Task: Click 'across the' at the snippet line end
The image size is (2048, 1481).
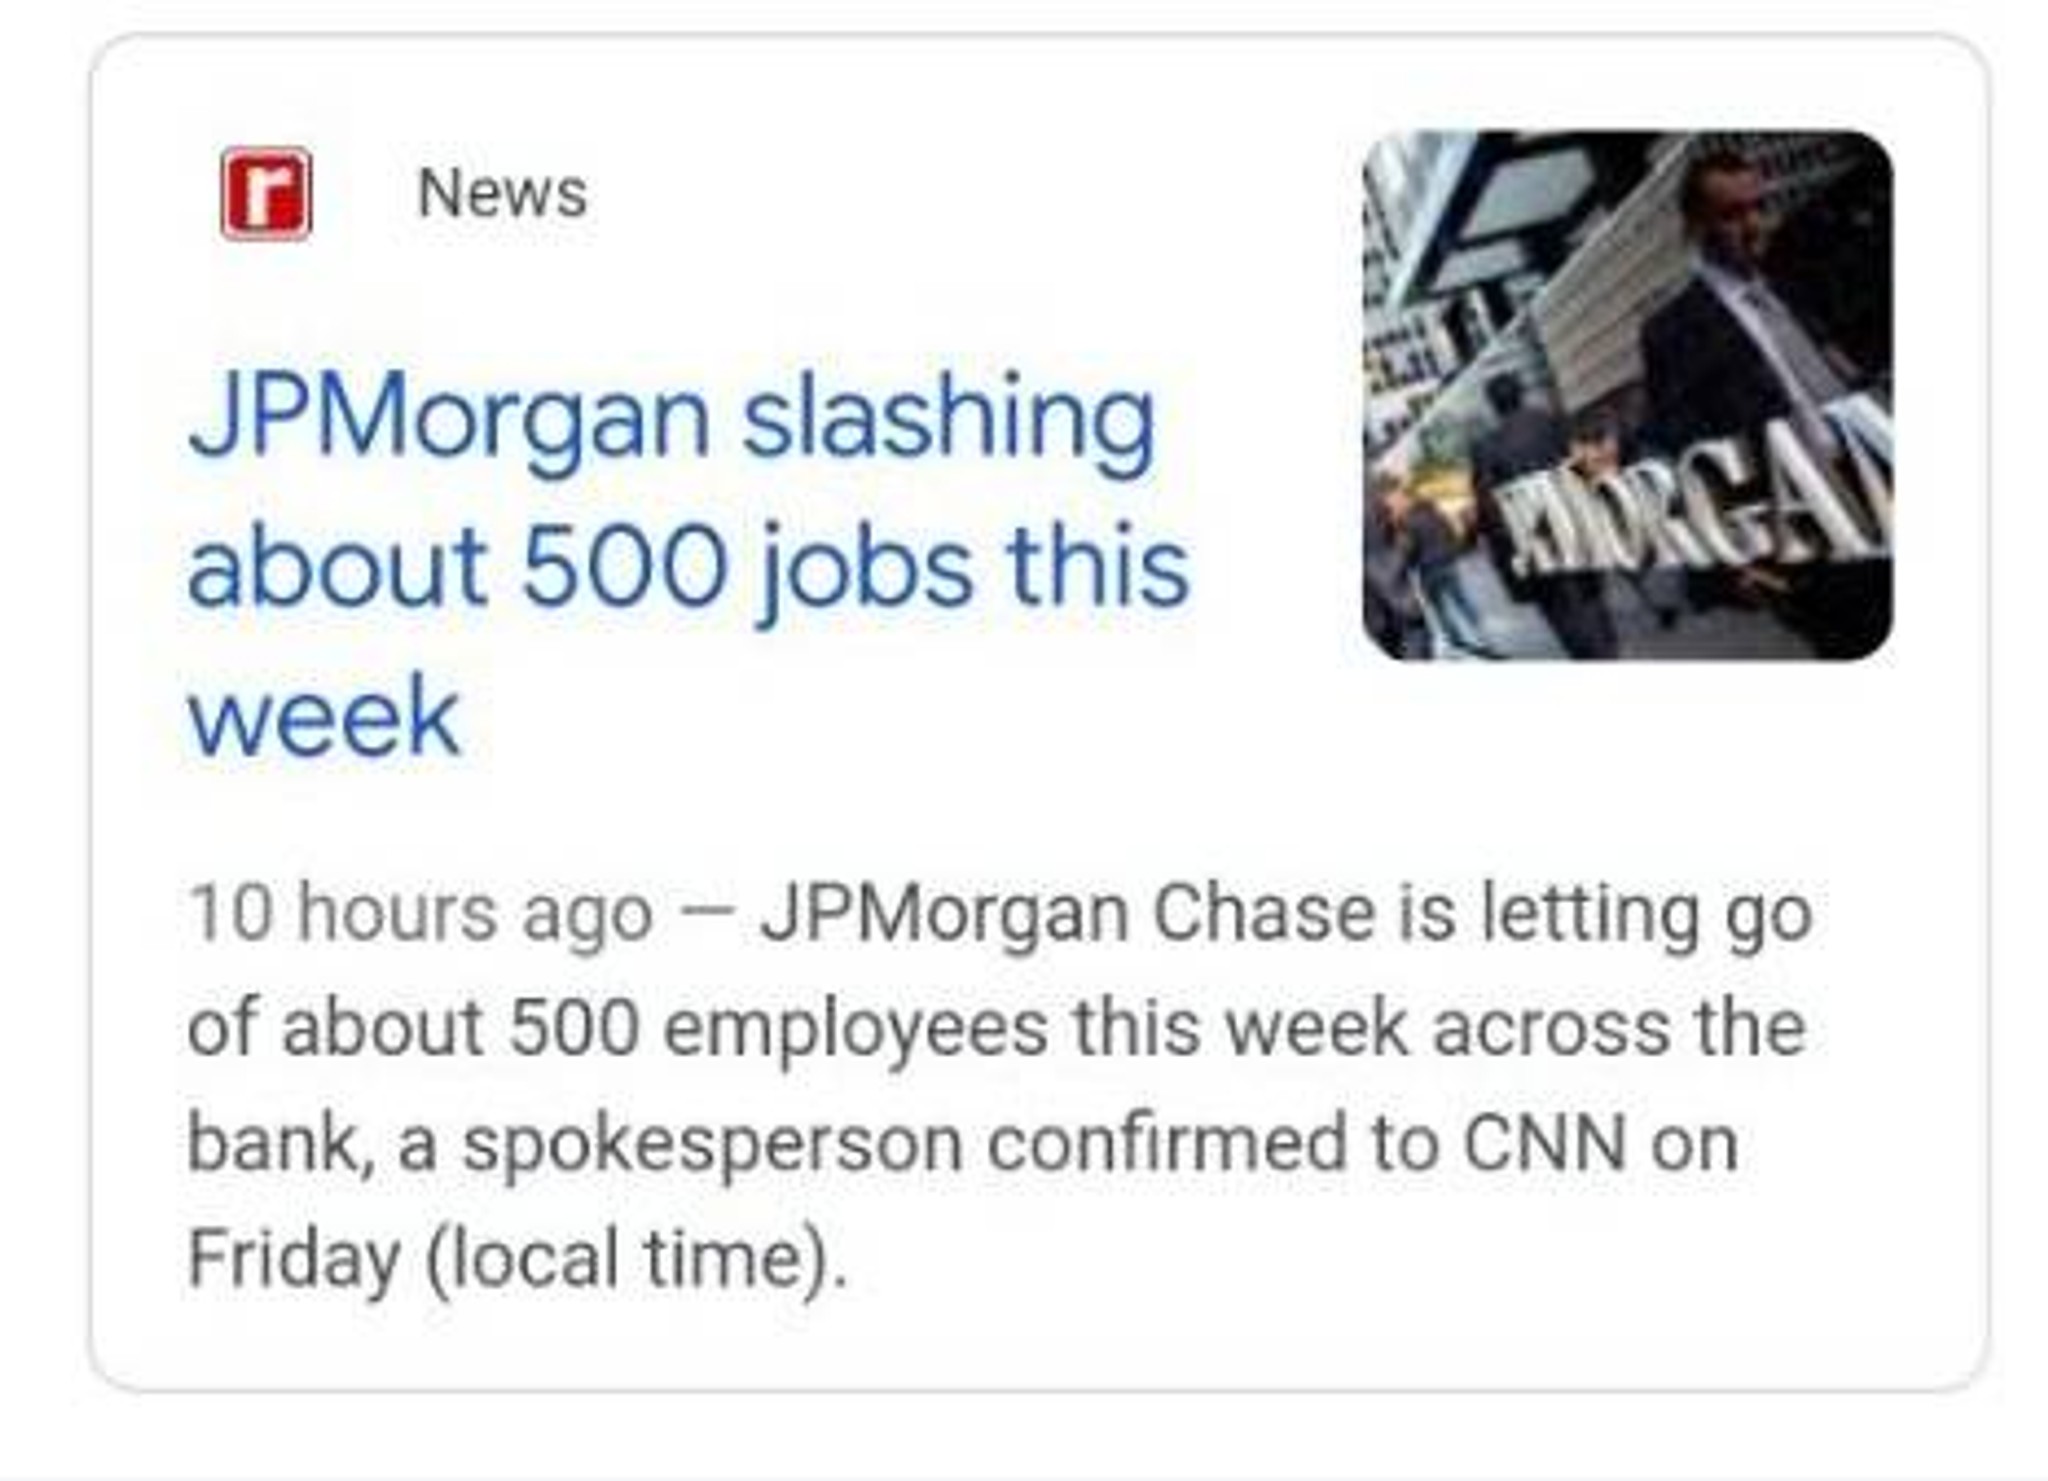Action: tap(1619, 1027)
